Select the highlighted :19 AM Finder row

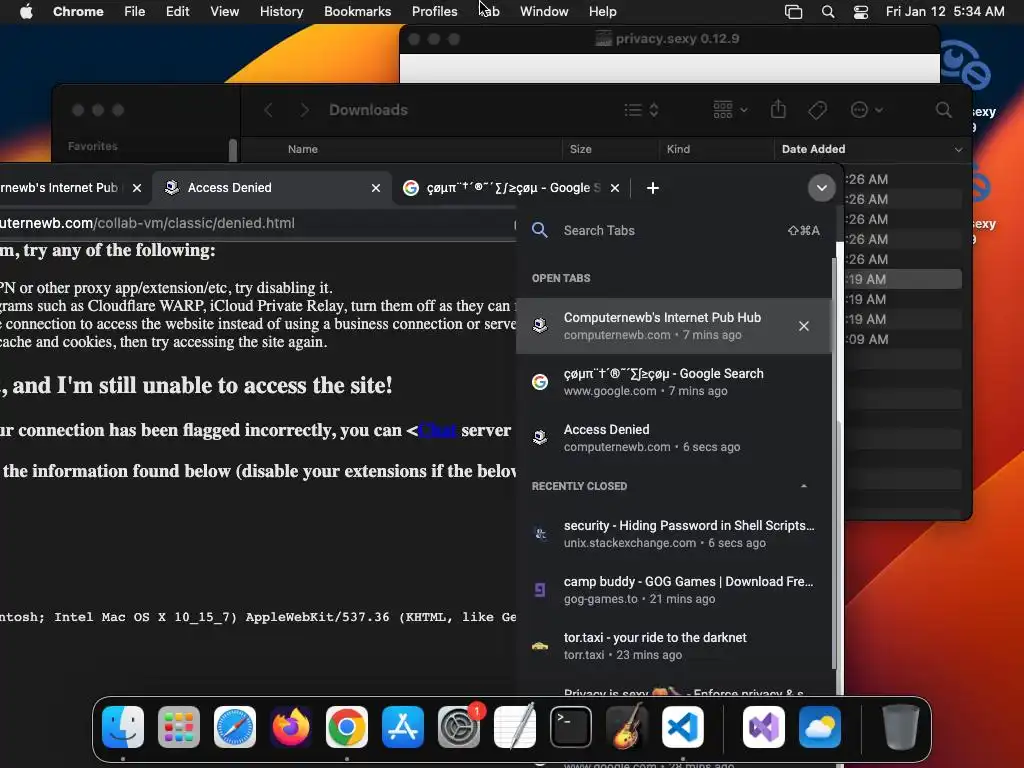[903, 280]
